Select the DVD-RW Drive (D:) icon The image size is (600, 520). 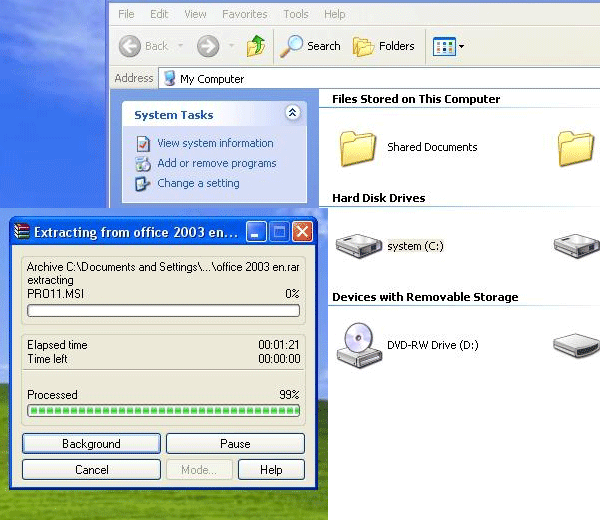click(359, 345)
